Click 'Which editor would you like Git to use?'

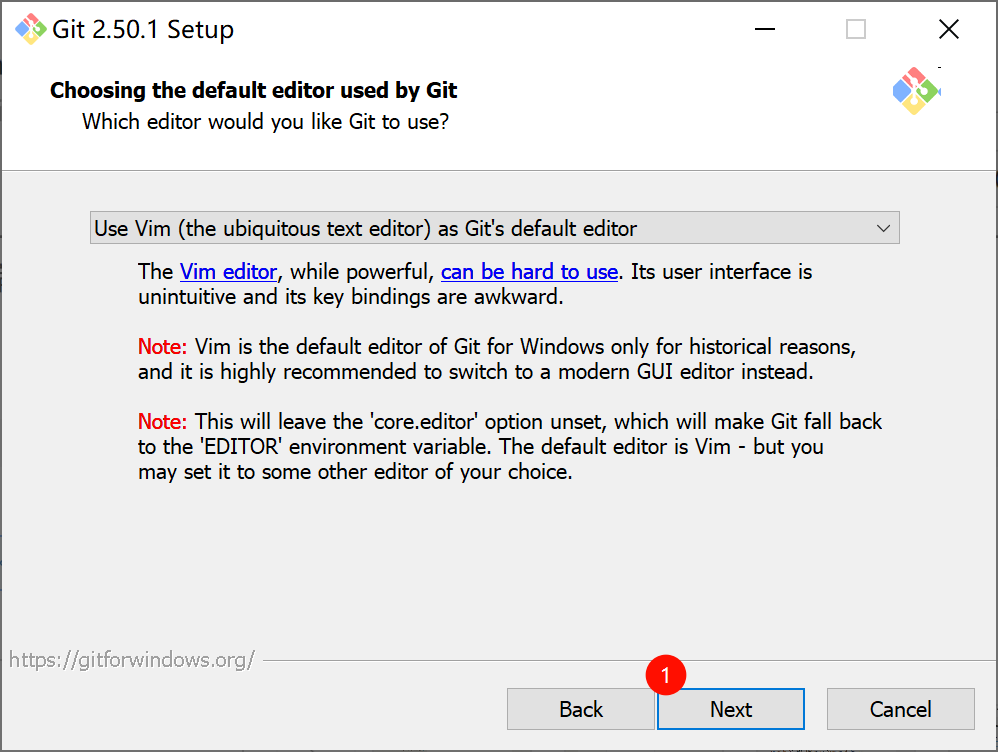coord(265,122)
